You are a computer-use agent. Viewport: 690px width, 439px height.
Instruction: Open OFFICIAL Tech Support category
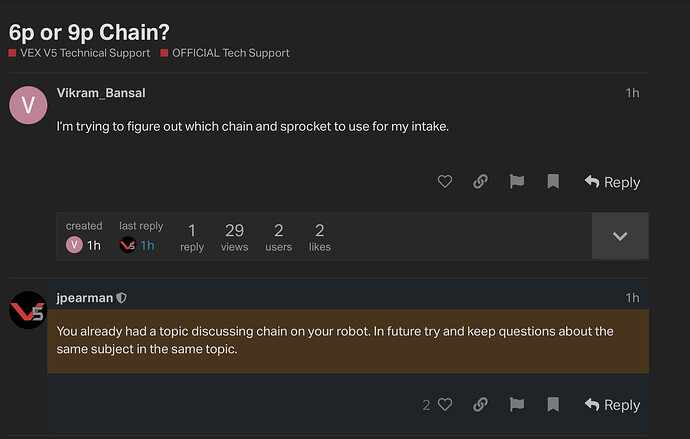(230, 52)
